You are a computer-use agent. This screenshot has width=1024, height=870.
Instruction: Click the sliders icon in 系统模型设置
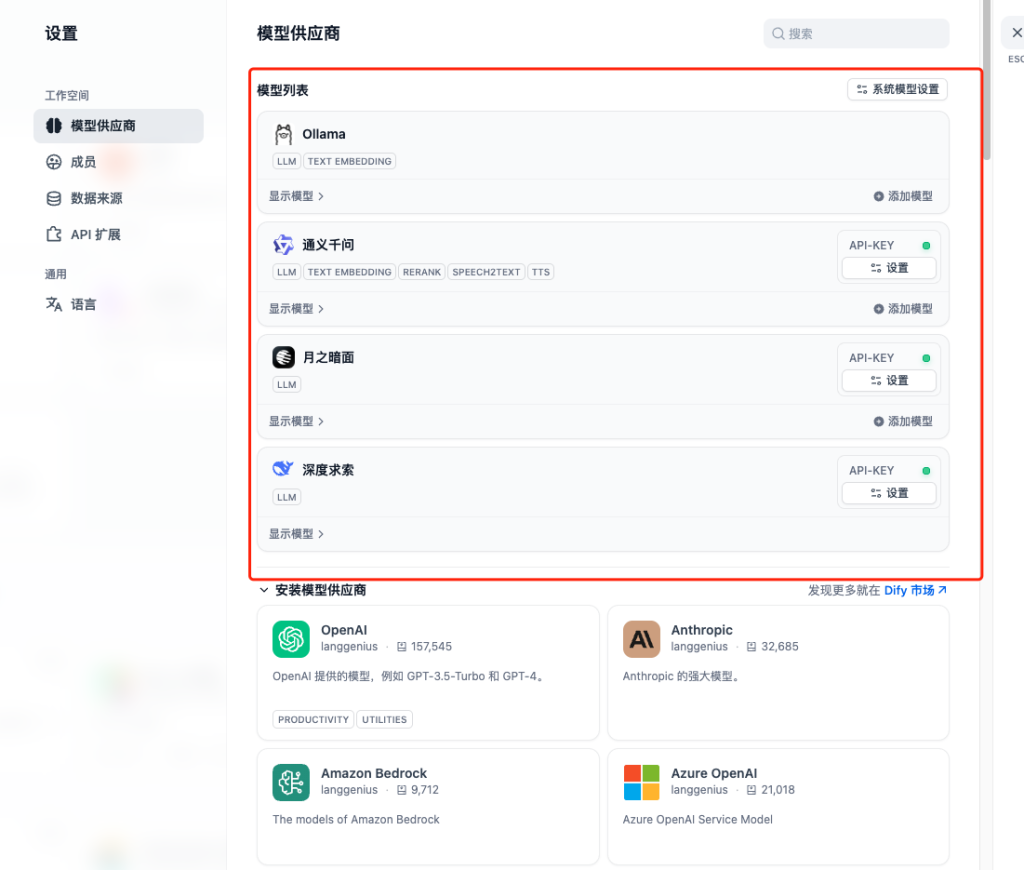pyautogui.click(x=862, y=89)
